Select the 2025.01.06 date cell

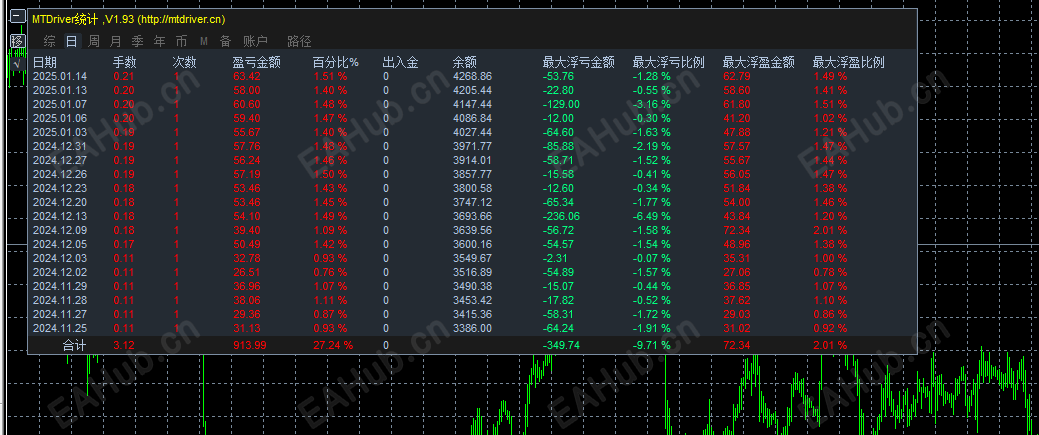click(x=60, y=118)
